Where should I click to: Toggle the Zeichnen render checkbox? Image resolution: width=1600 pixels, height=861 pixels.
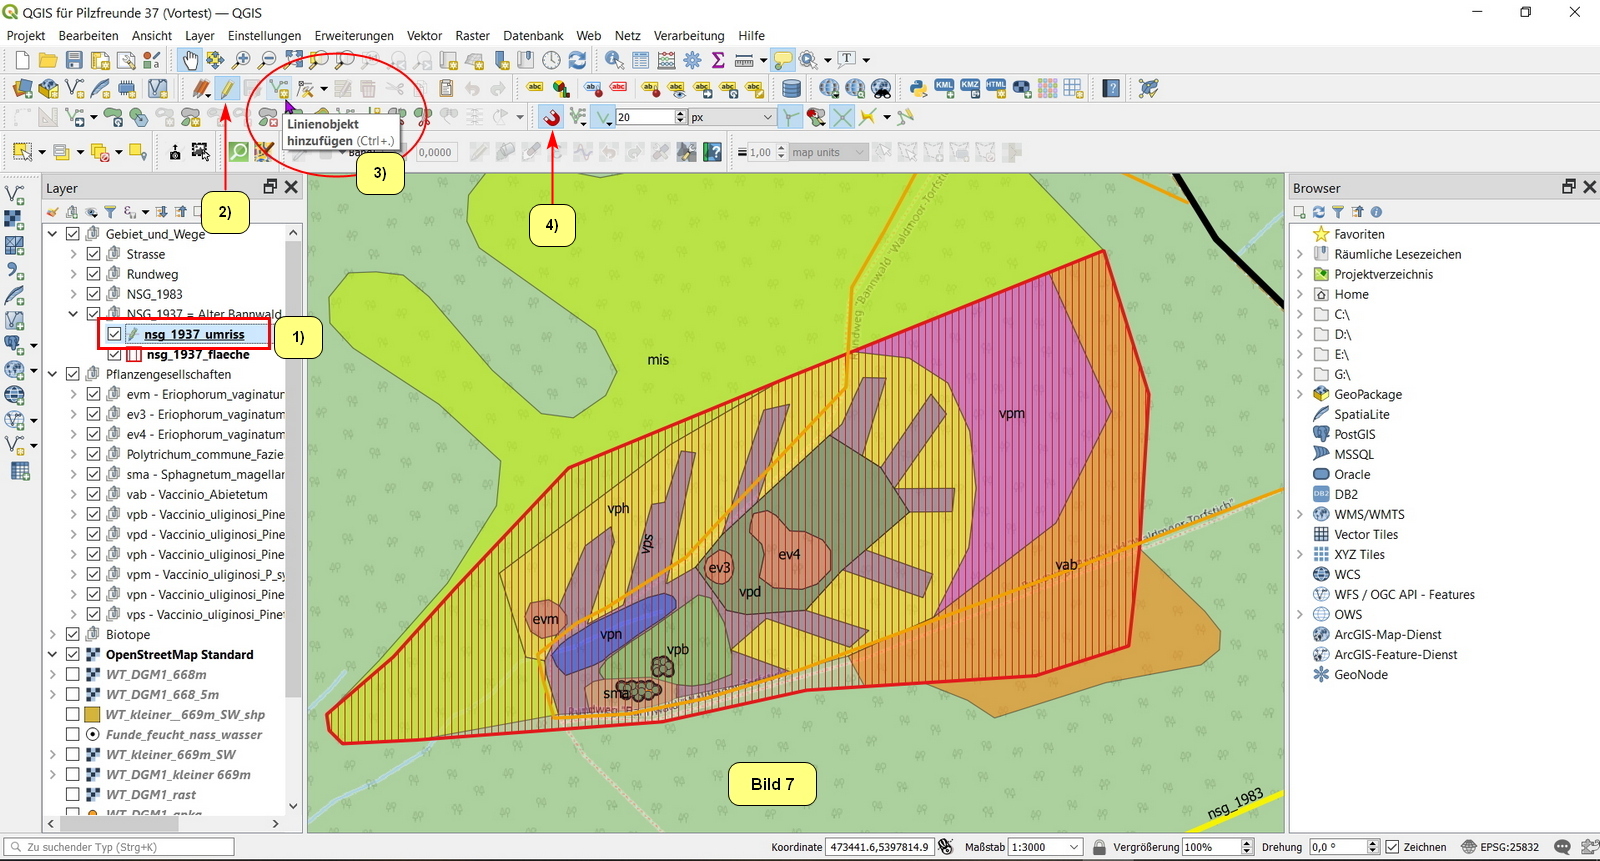(x=1391, y=847)
